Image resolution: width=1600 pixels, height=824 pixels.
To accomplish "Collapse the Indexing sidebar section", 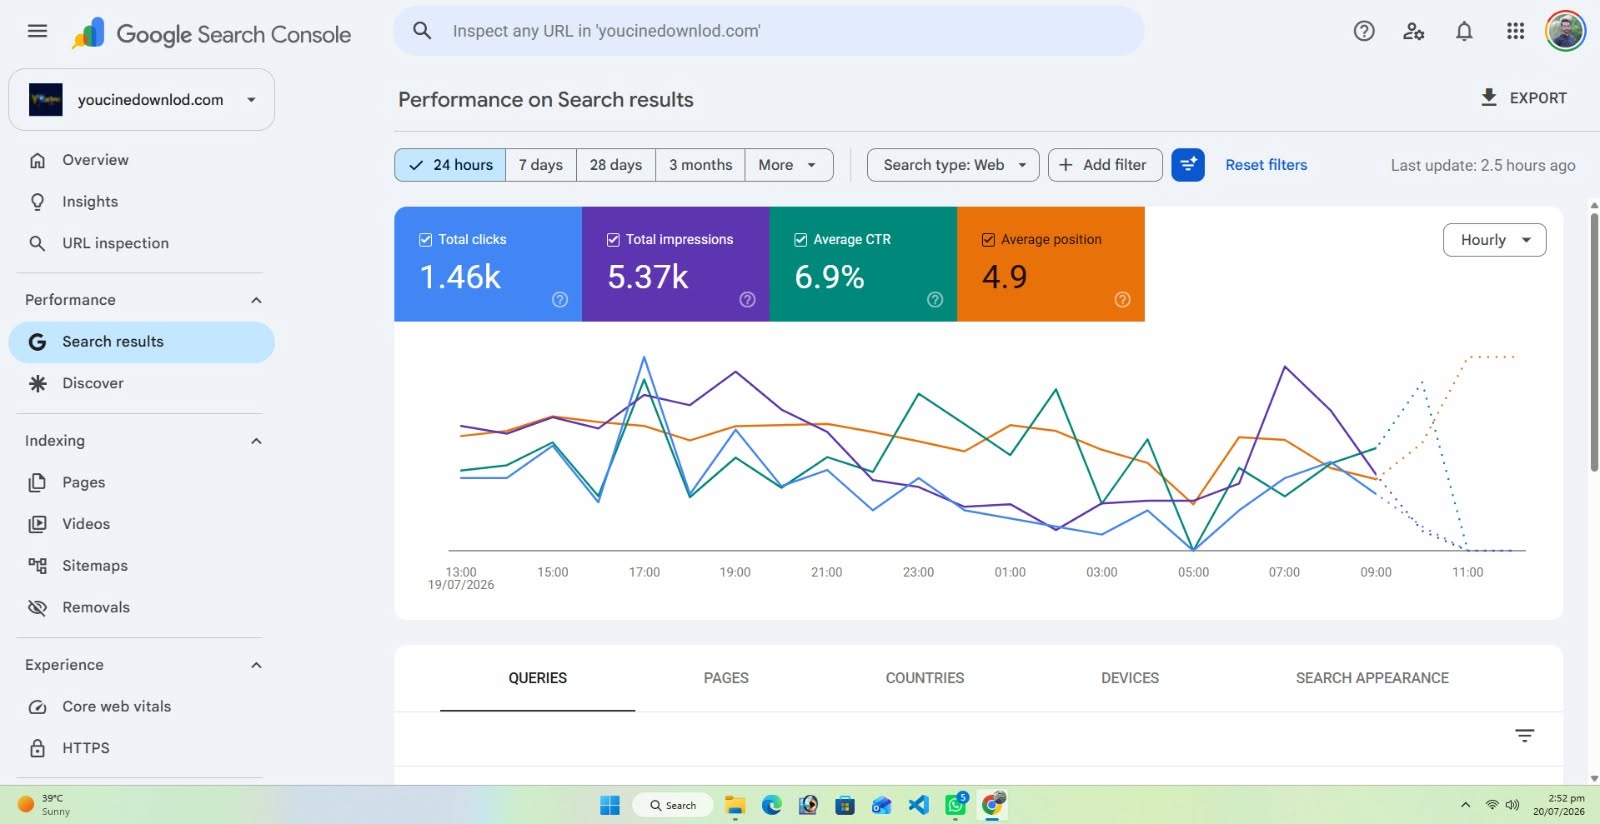I will click(x=256, y=441).
